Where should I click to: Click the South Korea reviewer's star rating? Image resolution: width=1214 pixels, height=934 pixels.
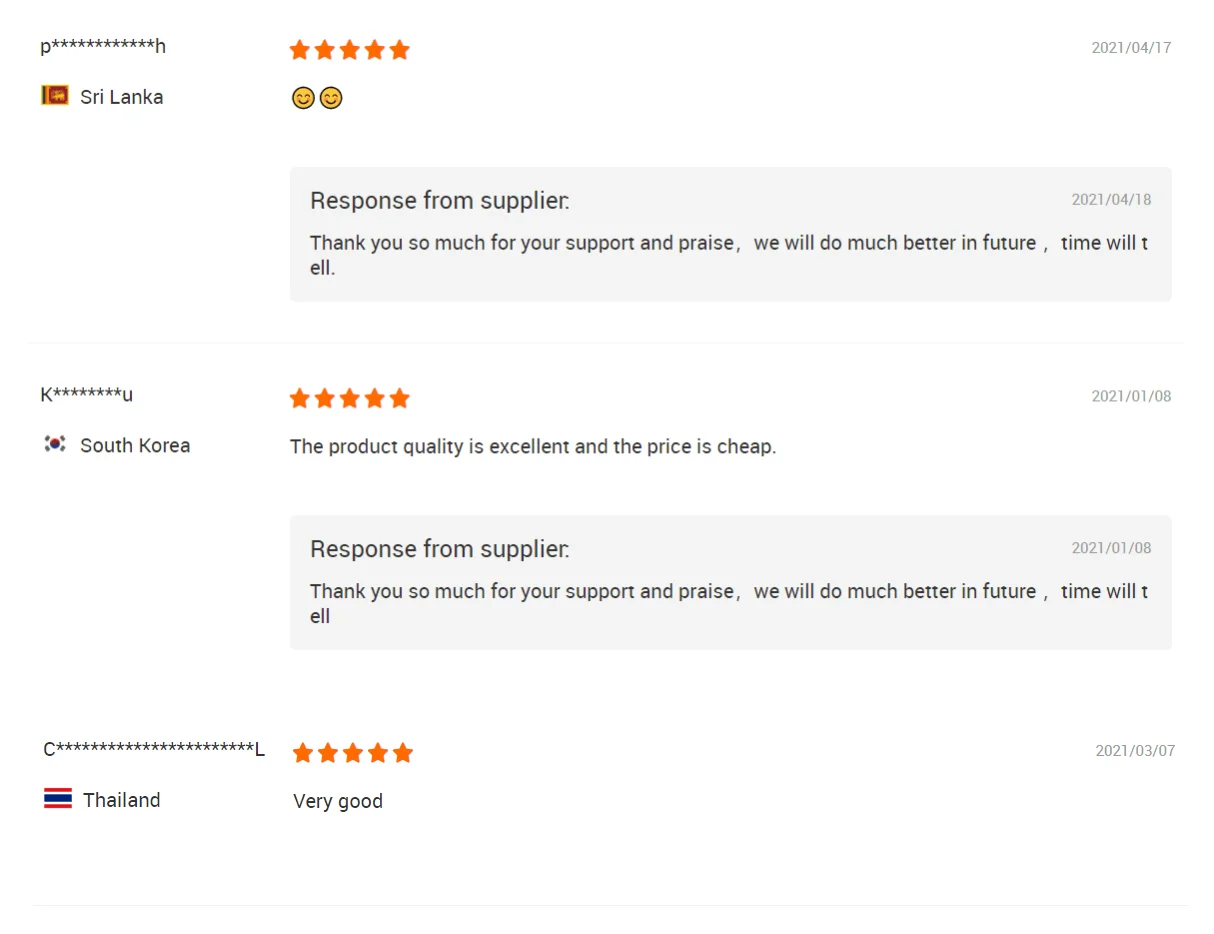[x=350, y=398]
